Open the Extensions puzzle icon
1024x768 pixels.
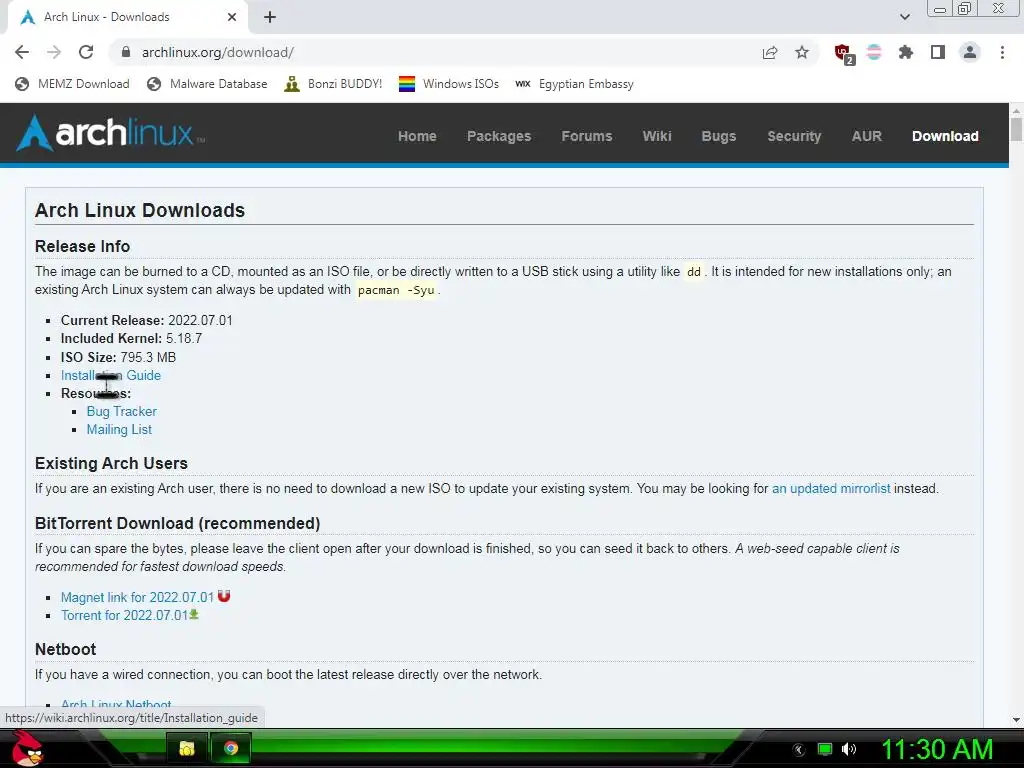tap(906, 52)
